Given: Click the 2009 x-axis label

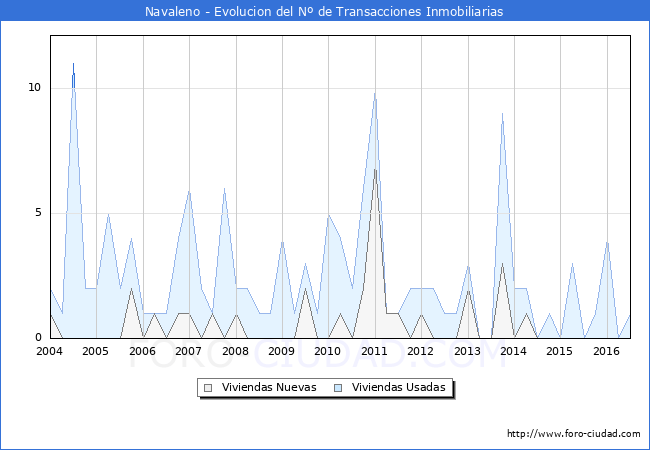Looking at the screenshot, I should coord(281,351).
